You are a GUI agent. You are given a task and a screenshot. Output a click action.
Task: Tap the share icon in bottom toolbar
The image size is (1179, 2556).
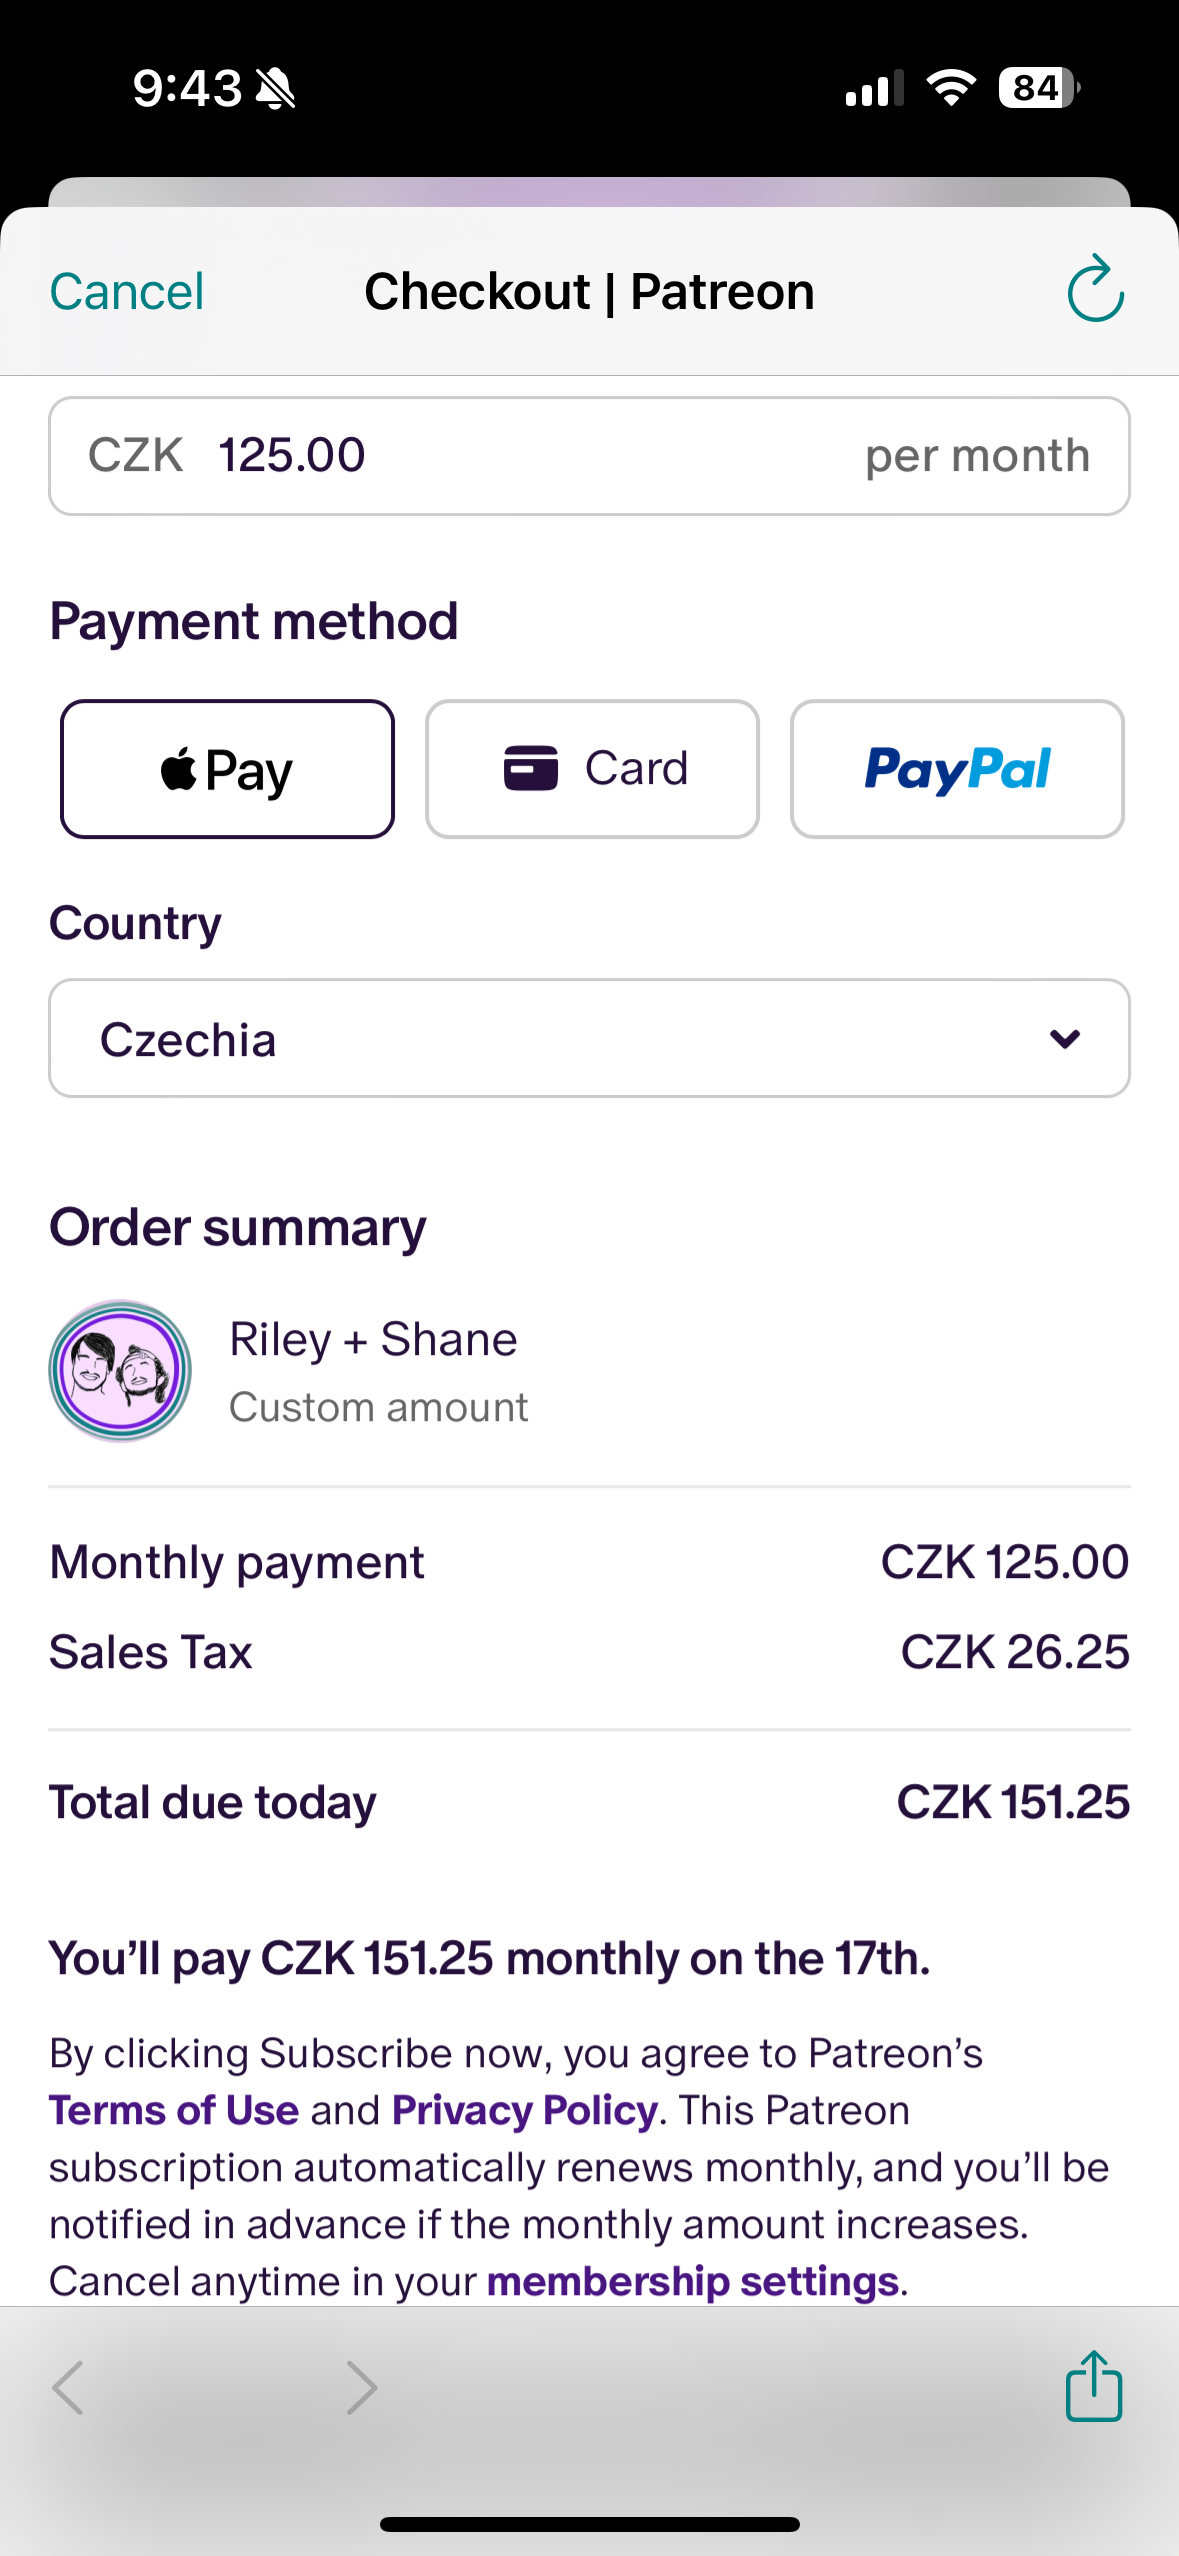(x=1093, y=2386)
